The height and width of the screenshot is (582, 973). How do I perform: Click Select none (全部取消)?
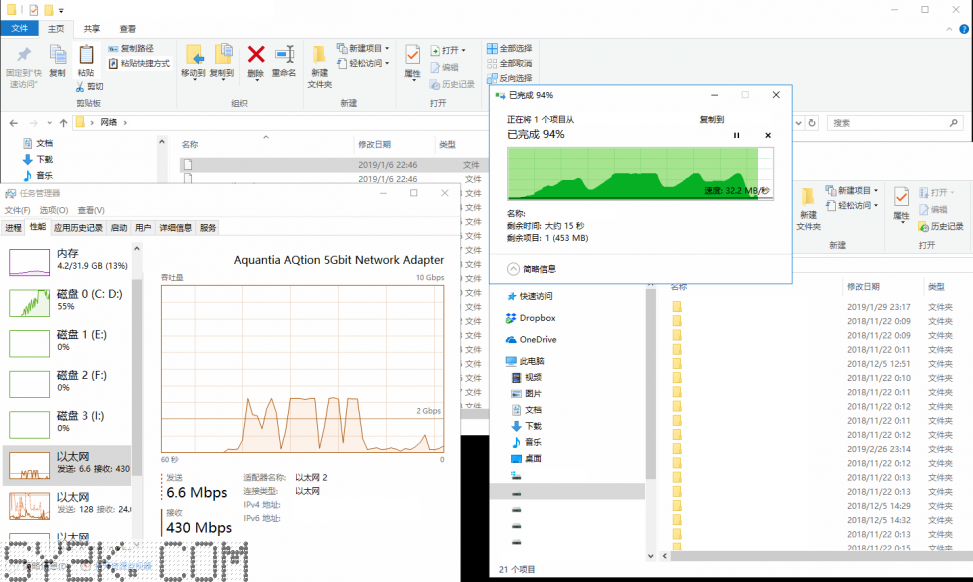(509, 63)
